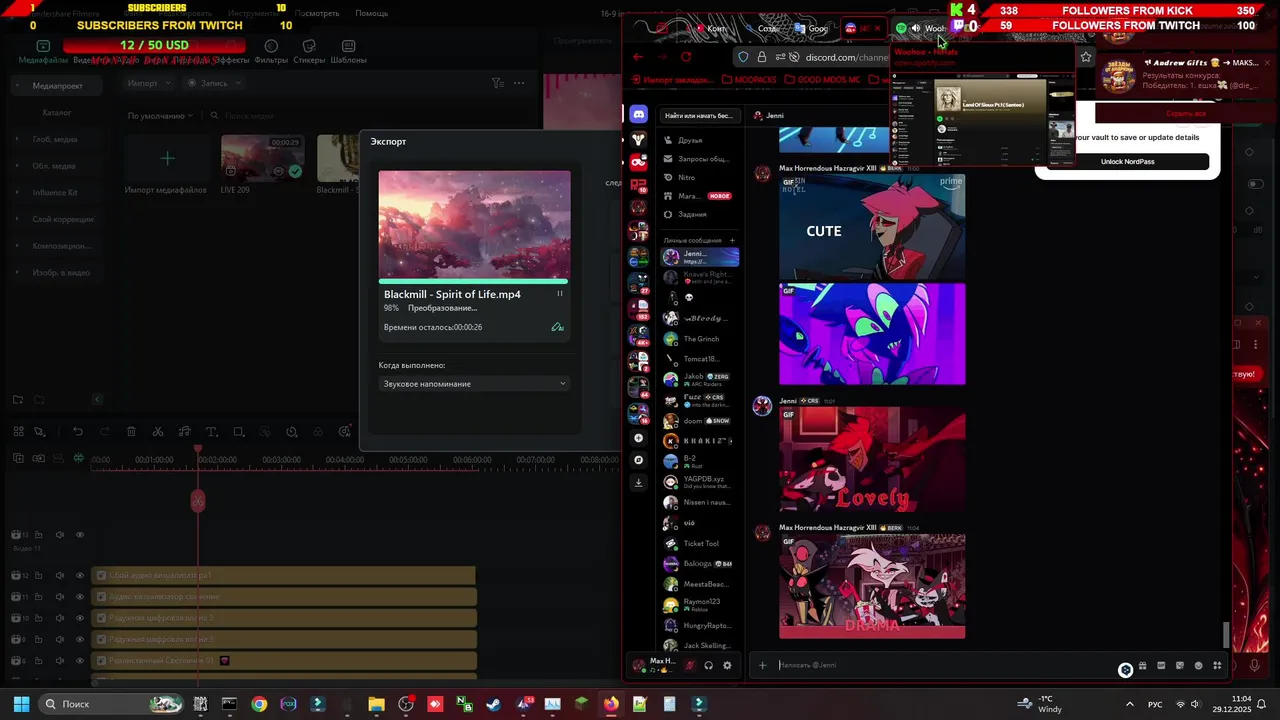Click Download Apps icon in Discord sidebar
Screen dimensions: 1280x720
tap(639, 482)
